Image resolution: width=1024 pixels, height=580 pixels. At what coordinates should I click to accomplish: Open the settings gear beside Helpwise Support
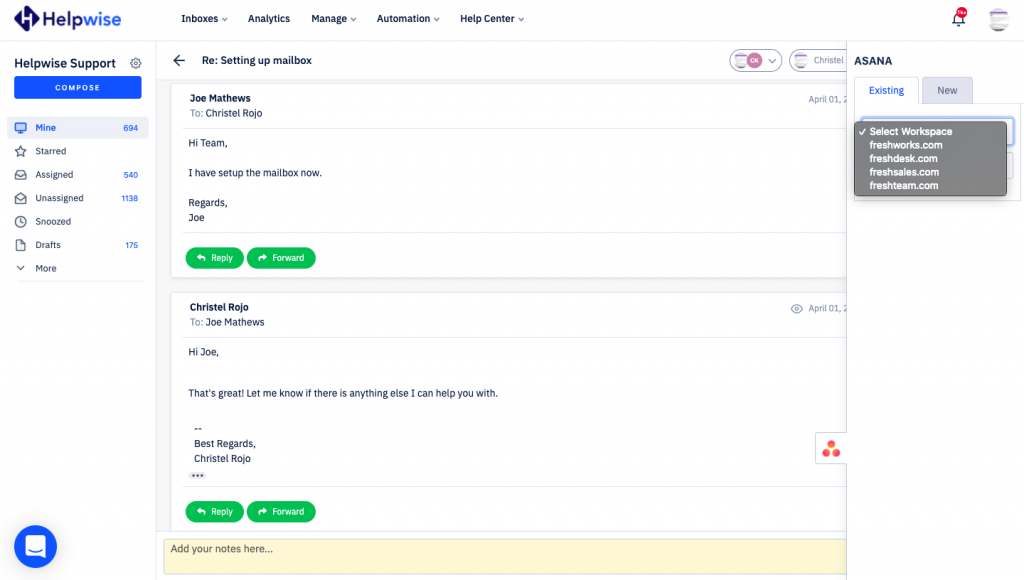136,63
